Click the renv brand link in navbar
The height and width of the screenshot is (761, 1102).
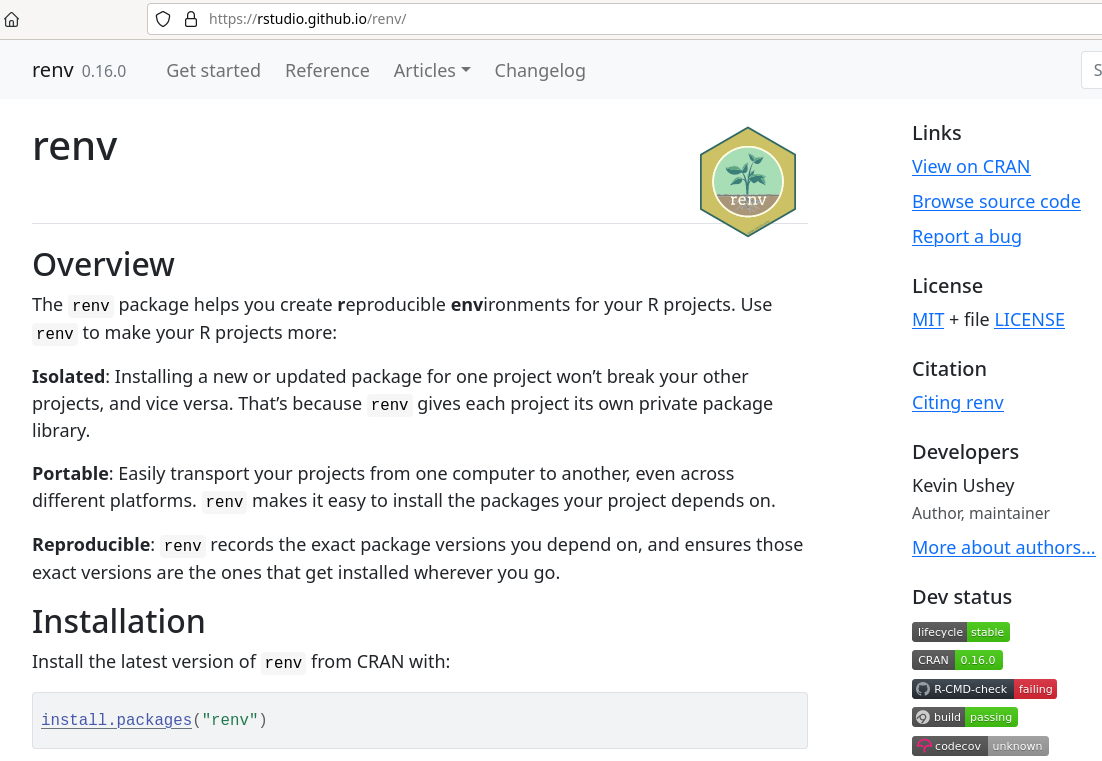(53, 70)
